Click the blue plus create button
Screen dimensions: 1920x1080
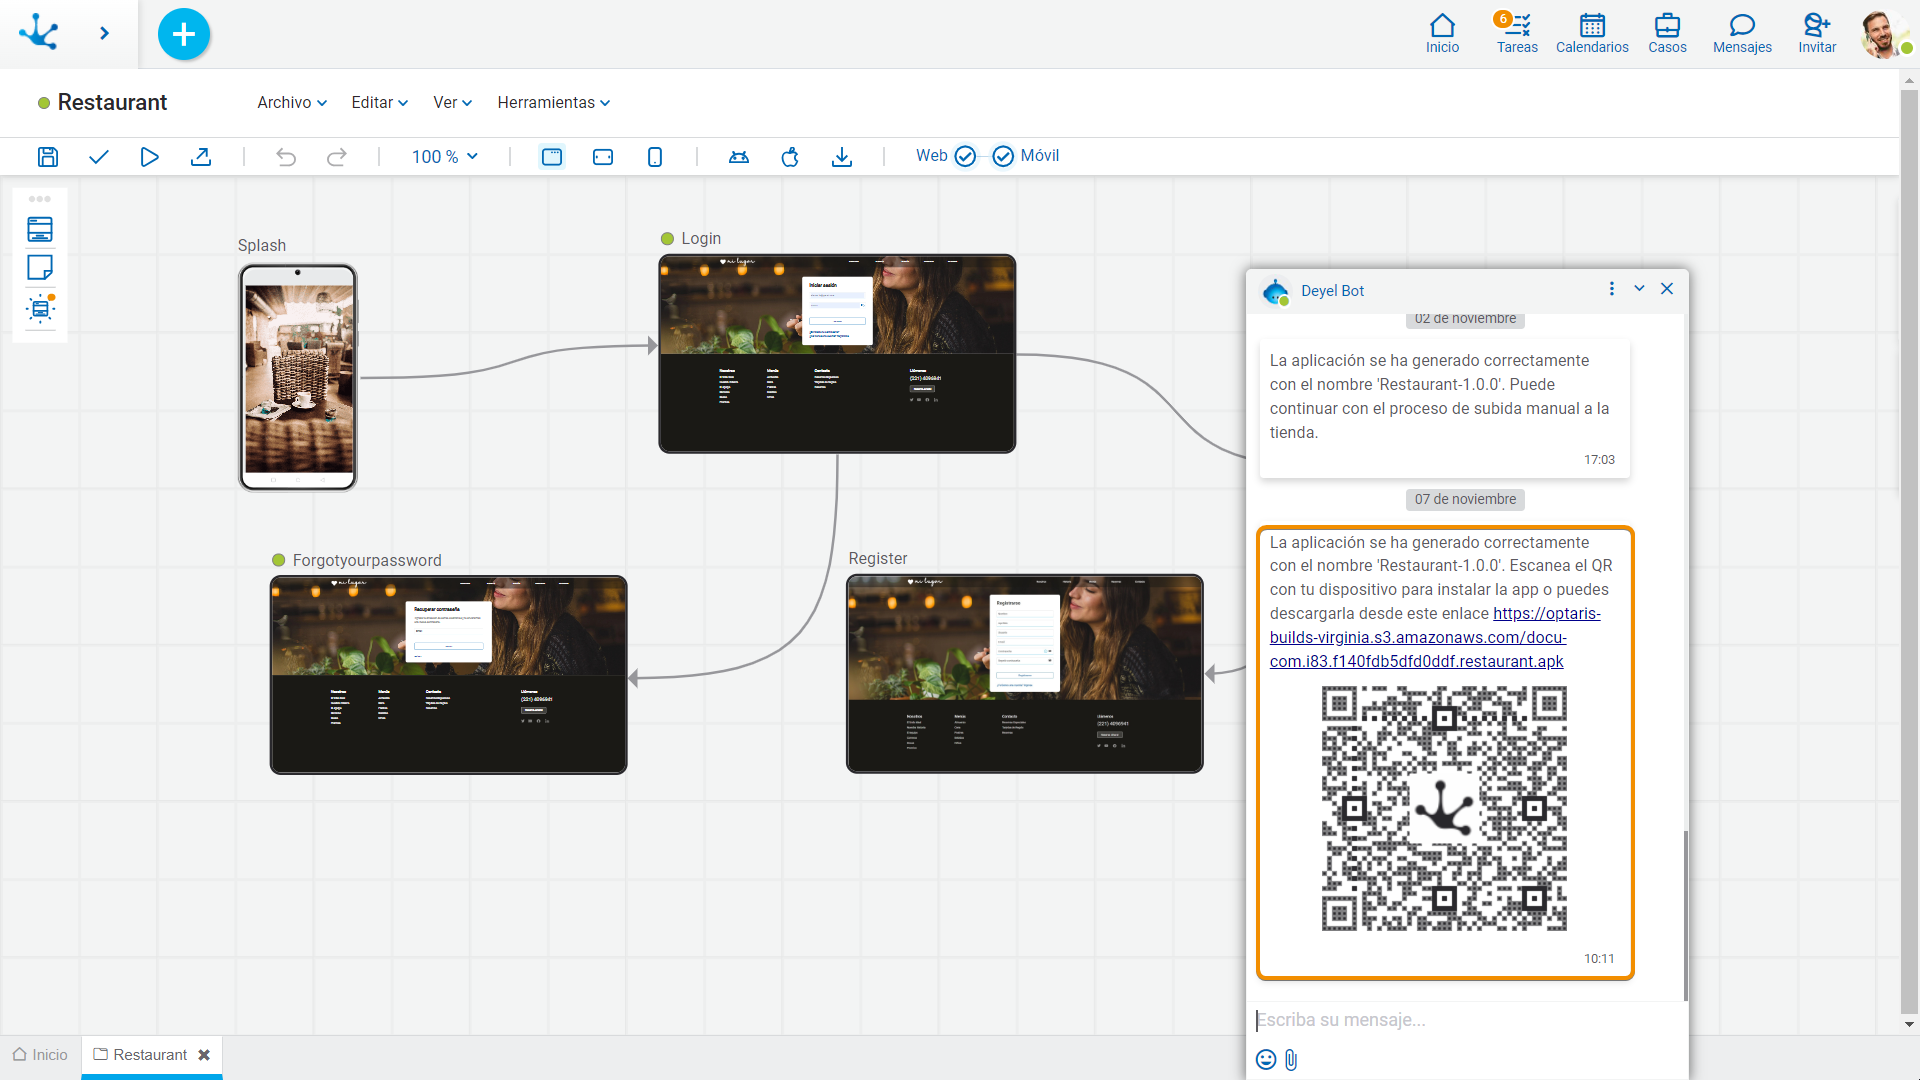pos(184,34)
